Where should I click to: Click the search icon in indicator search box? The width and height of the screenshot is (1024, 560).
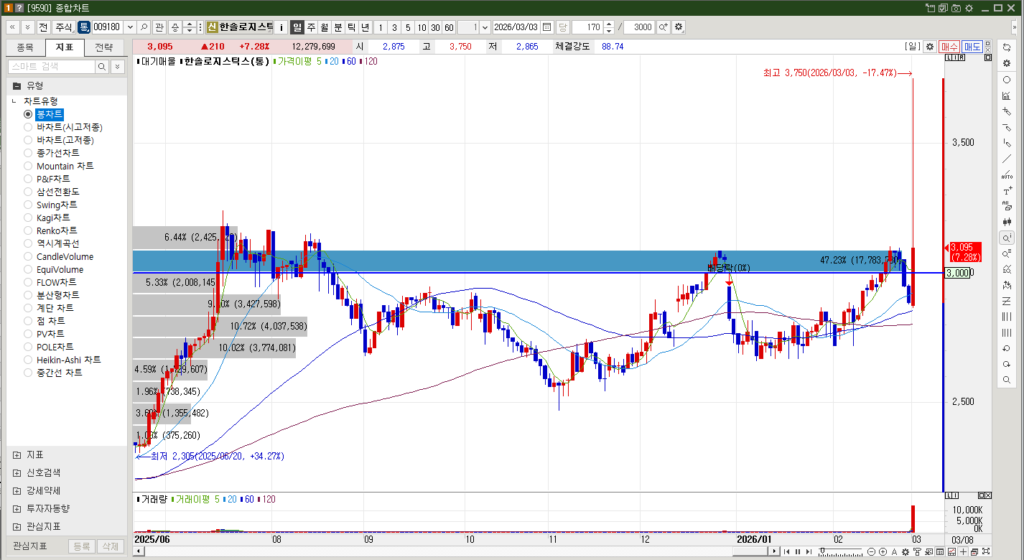coord(101,66)
